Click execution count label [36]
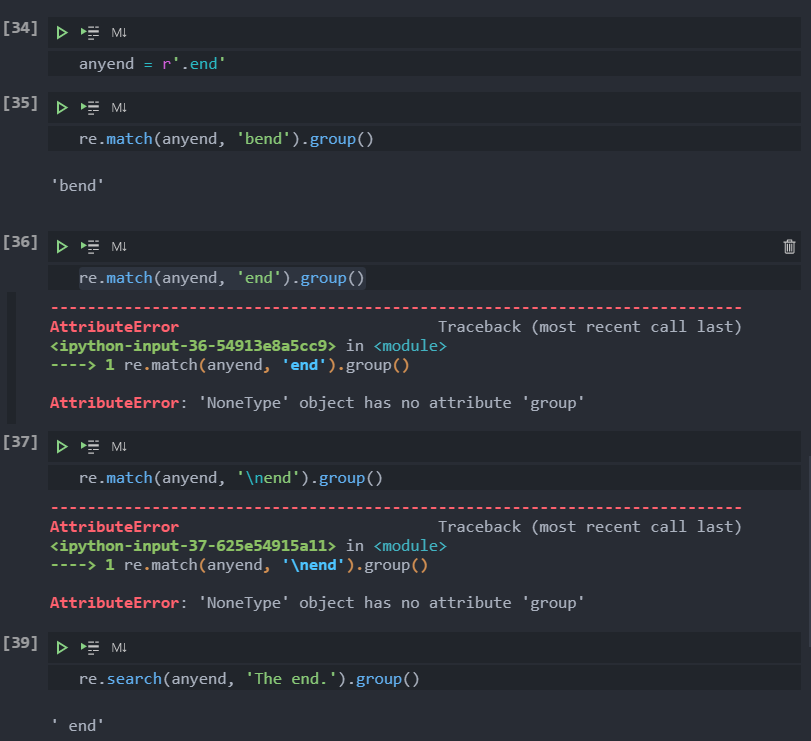This screenshot has height=741, width=811. point(20,242)
